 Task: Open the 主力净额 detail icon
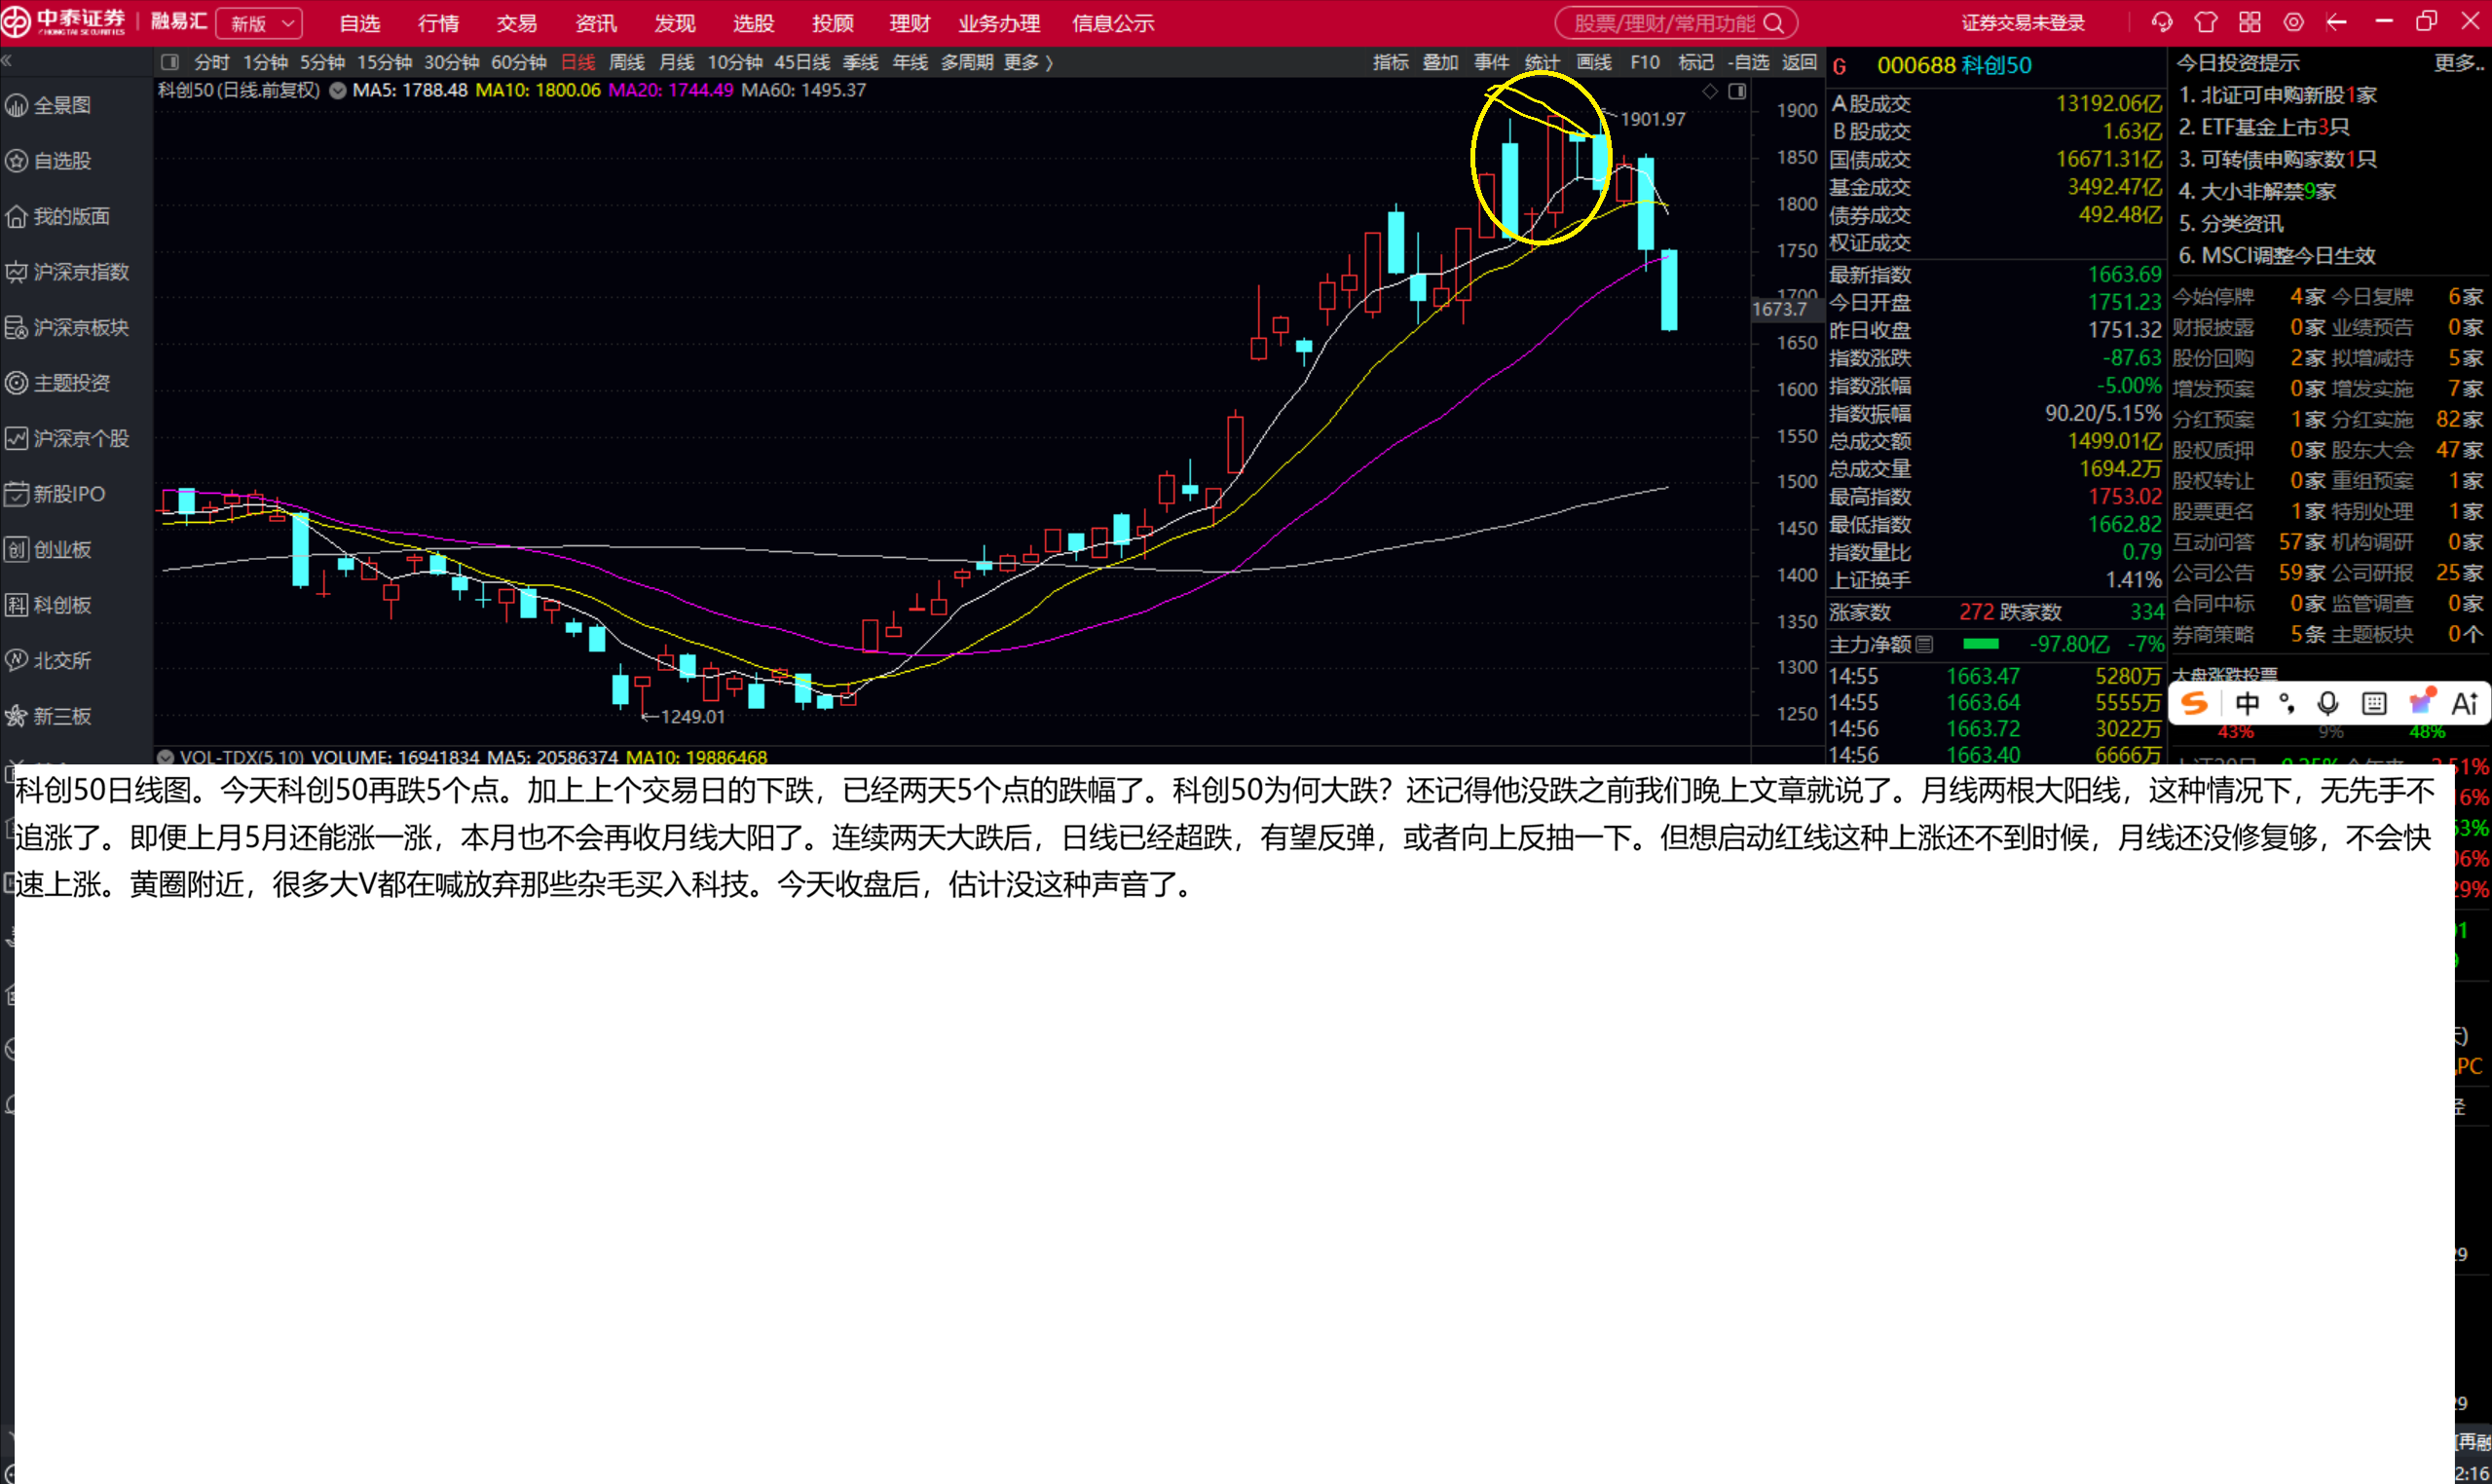1925,644
